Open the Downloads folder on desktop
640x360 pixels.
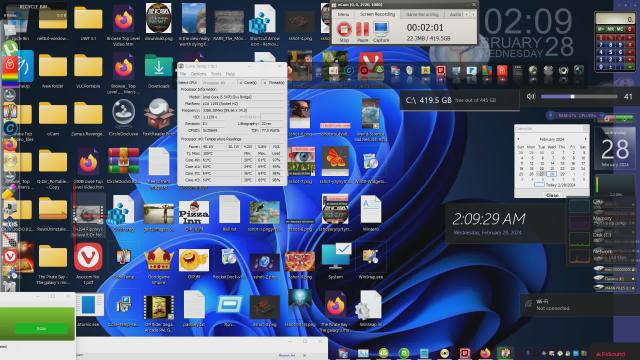pyautogui.click(x=158, y=71)
